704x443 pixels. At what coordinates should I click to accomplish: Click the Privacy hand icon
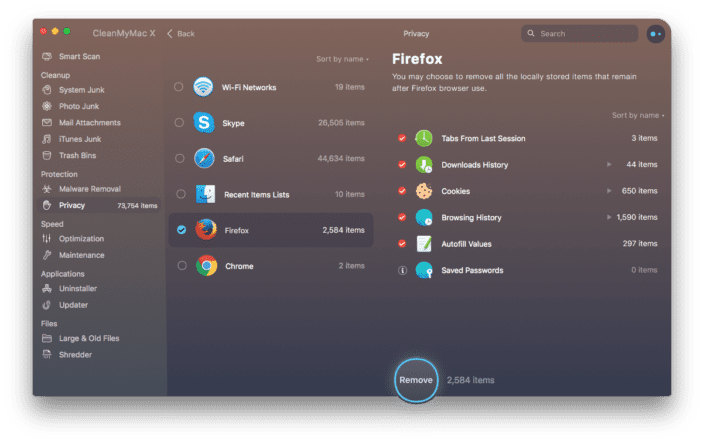click(47, 205)
